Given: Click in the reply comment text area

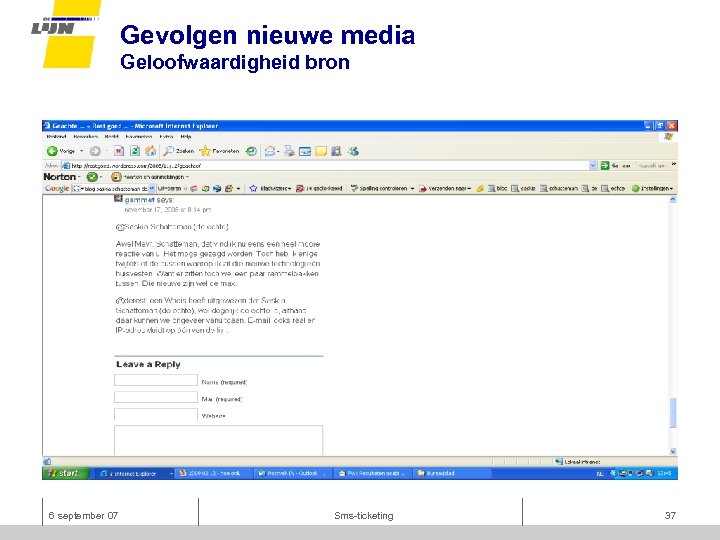Looking at the screenshot, I should (218, 440).
